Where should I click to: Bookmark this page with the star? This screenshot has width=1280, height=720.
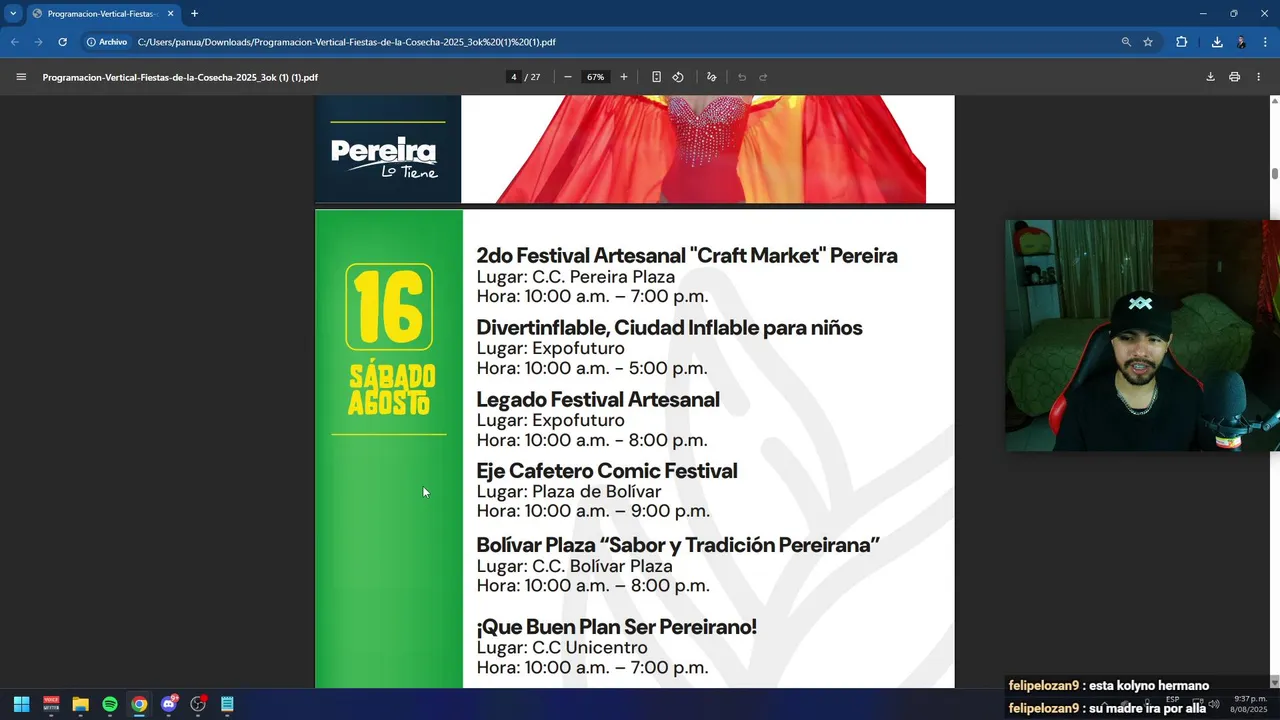(1148, 42)
